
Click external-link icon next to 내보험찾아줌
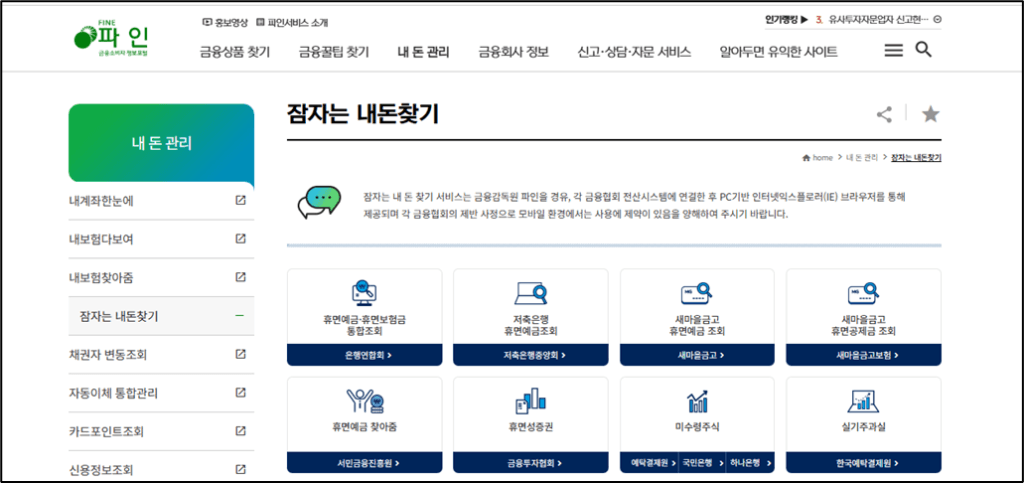click(240, 277)
